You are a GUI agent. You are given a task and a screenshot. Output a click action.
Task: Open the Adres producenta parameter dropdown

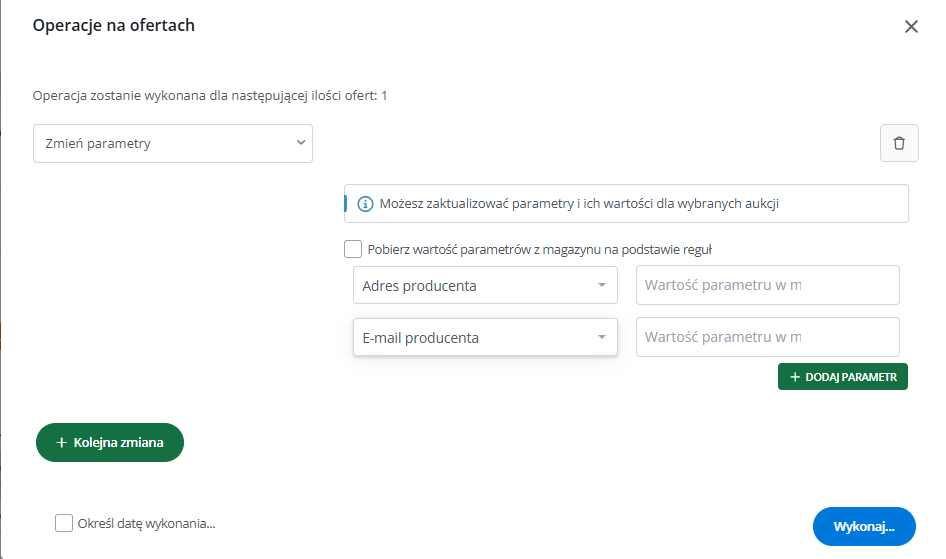pos(485,285)
